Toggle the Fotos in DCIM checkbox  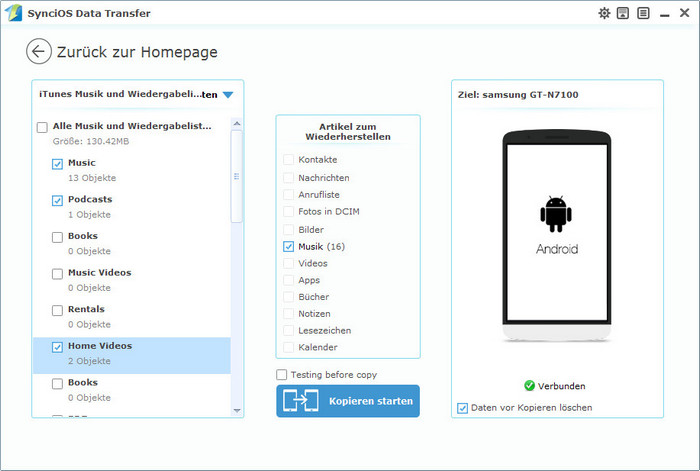(x=288, y=212)
